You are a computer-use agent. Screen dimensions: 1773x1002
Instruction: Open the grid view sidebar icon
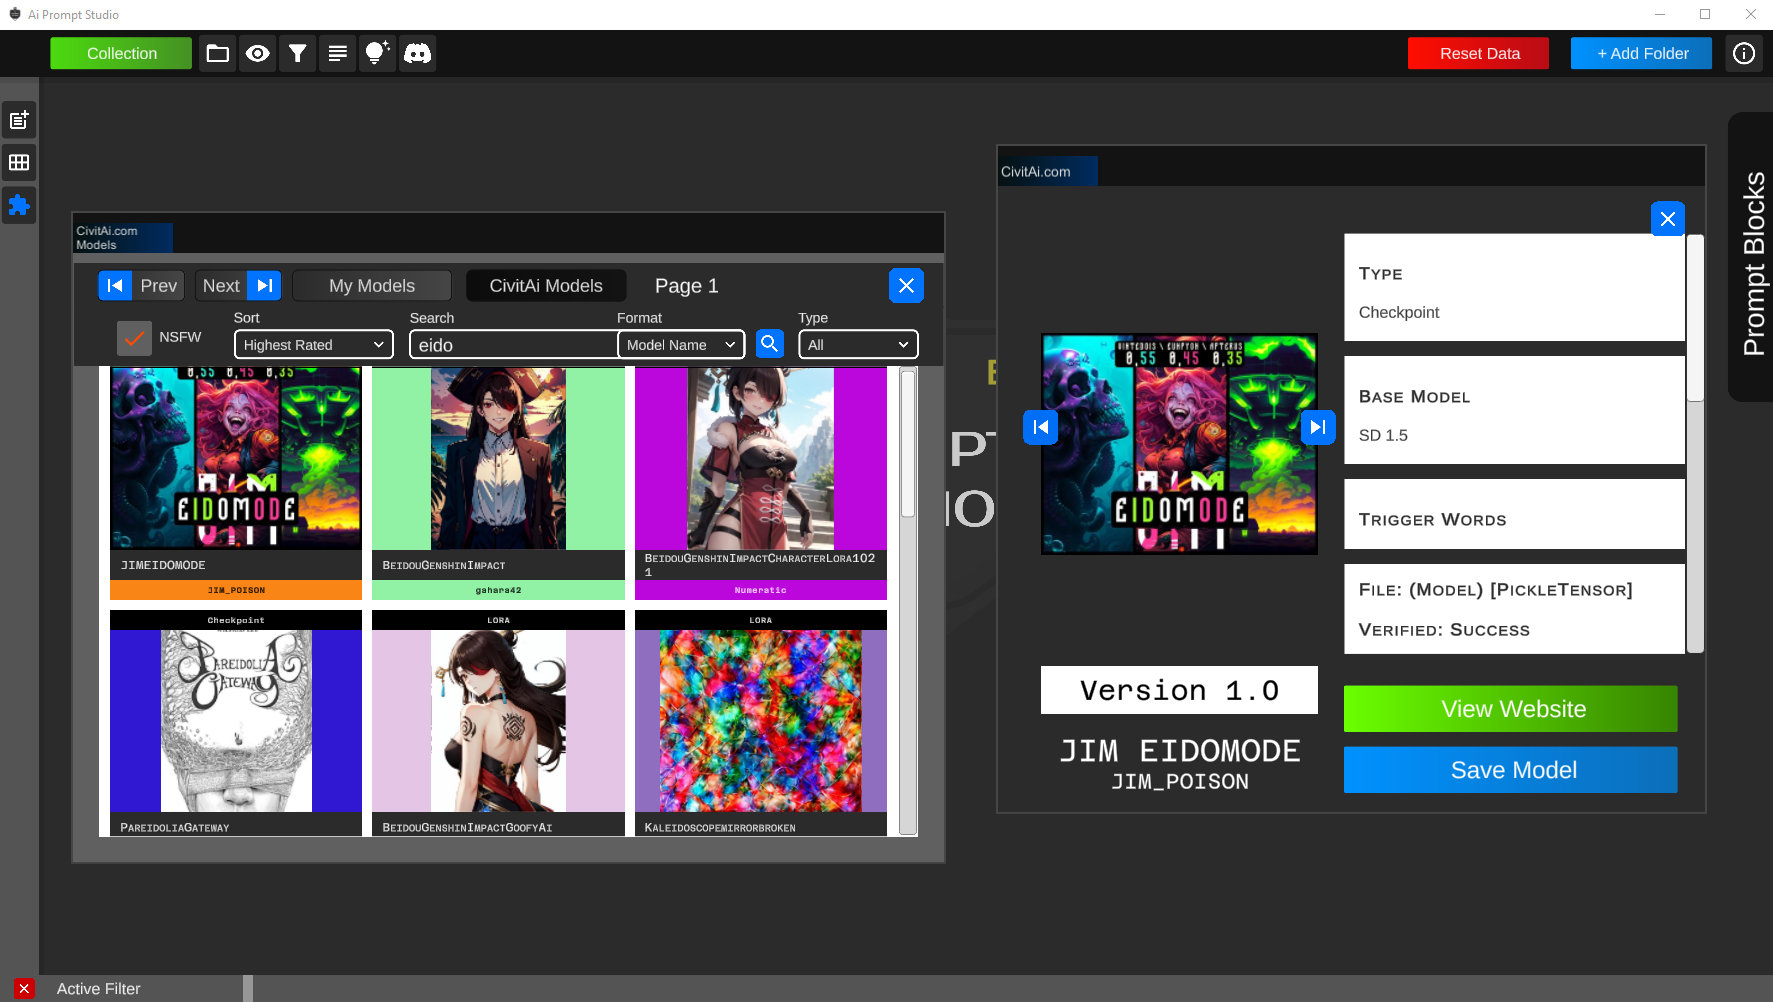(x=19, y=163)
